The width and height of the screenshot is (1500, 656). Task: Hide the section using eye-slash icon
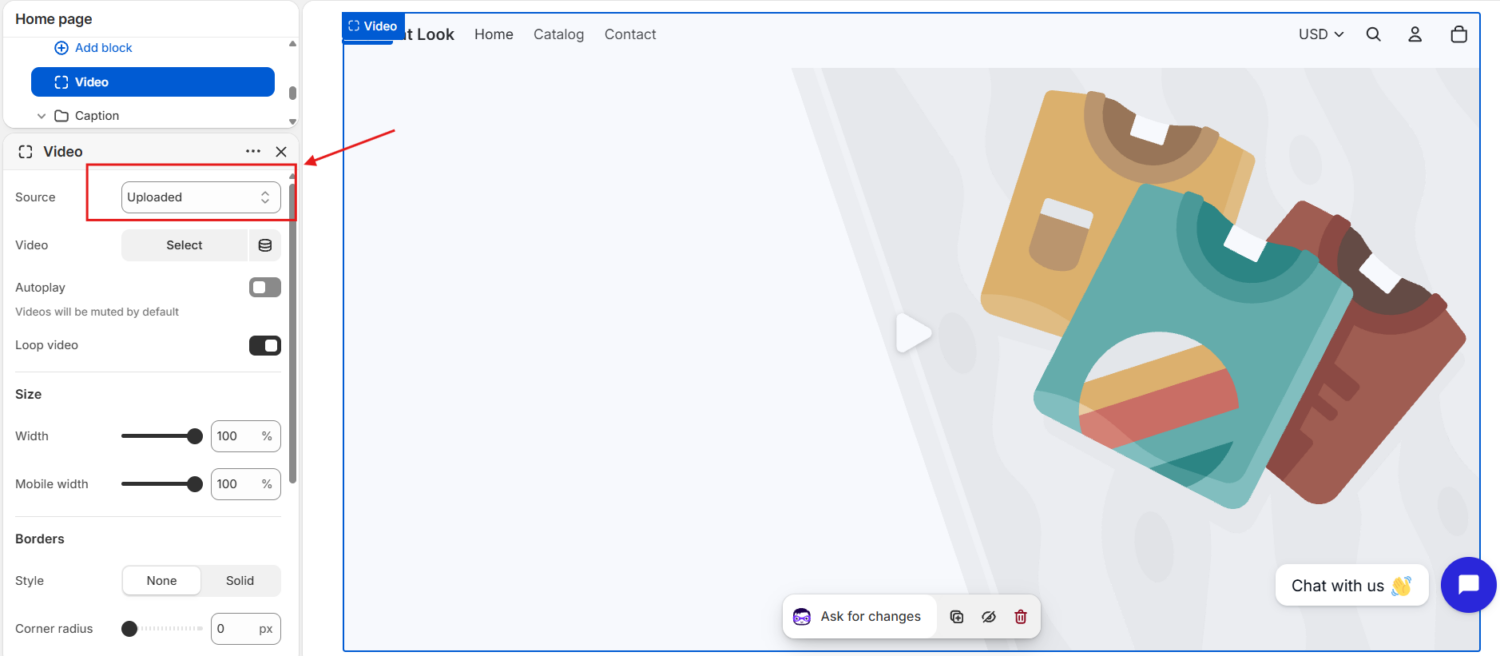[989, 617]
